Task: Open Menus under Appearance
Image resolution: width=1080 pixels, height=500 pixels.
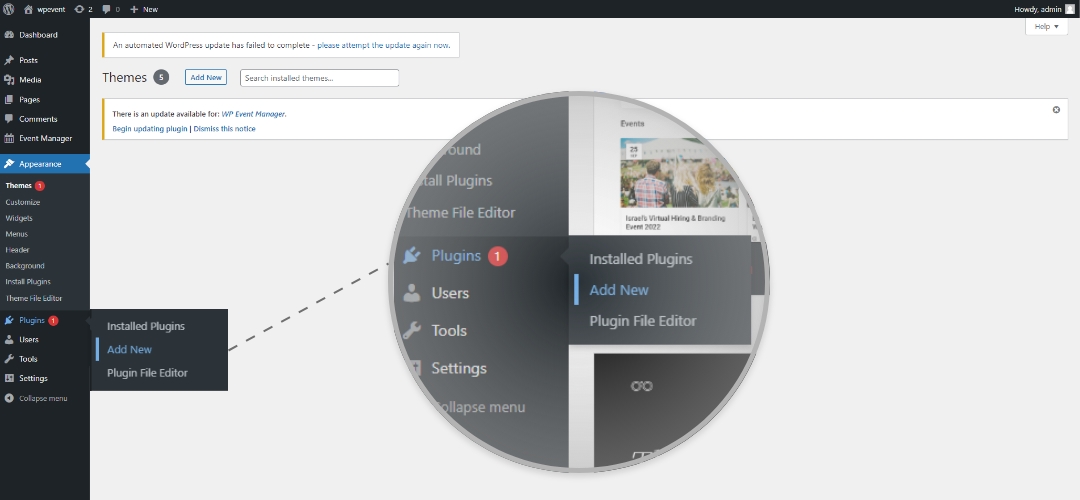Action: (17, 234)
